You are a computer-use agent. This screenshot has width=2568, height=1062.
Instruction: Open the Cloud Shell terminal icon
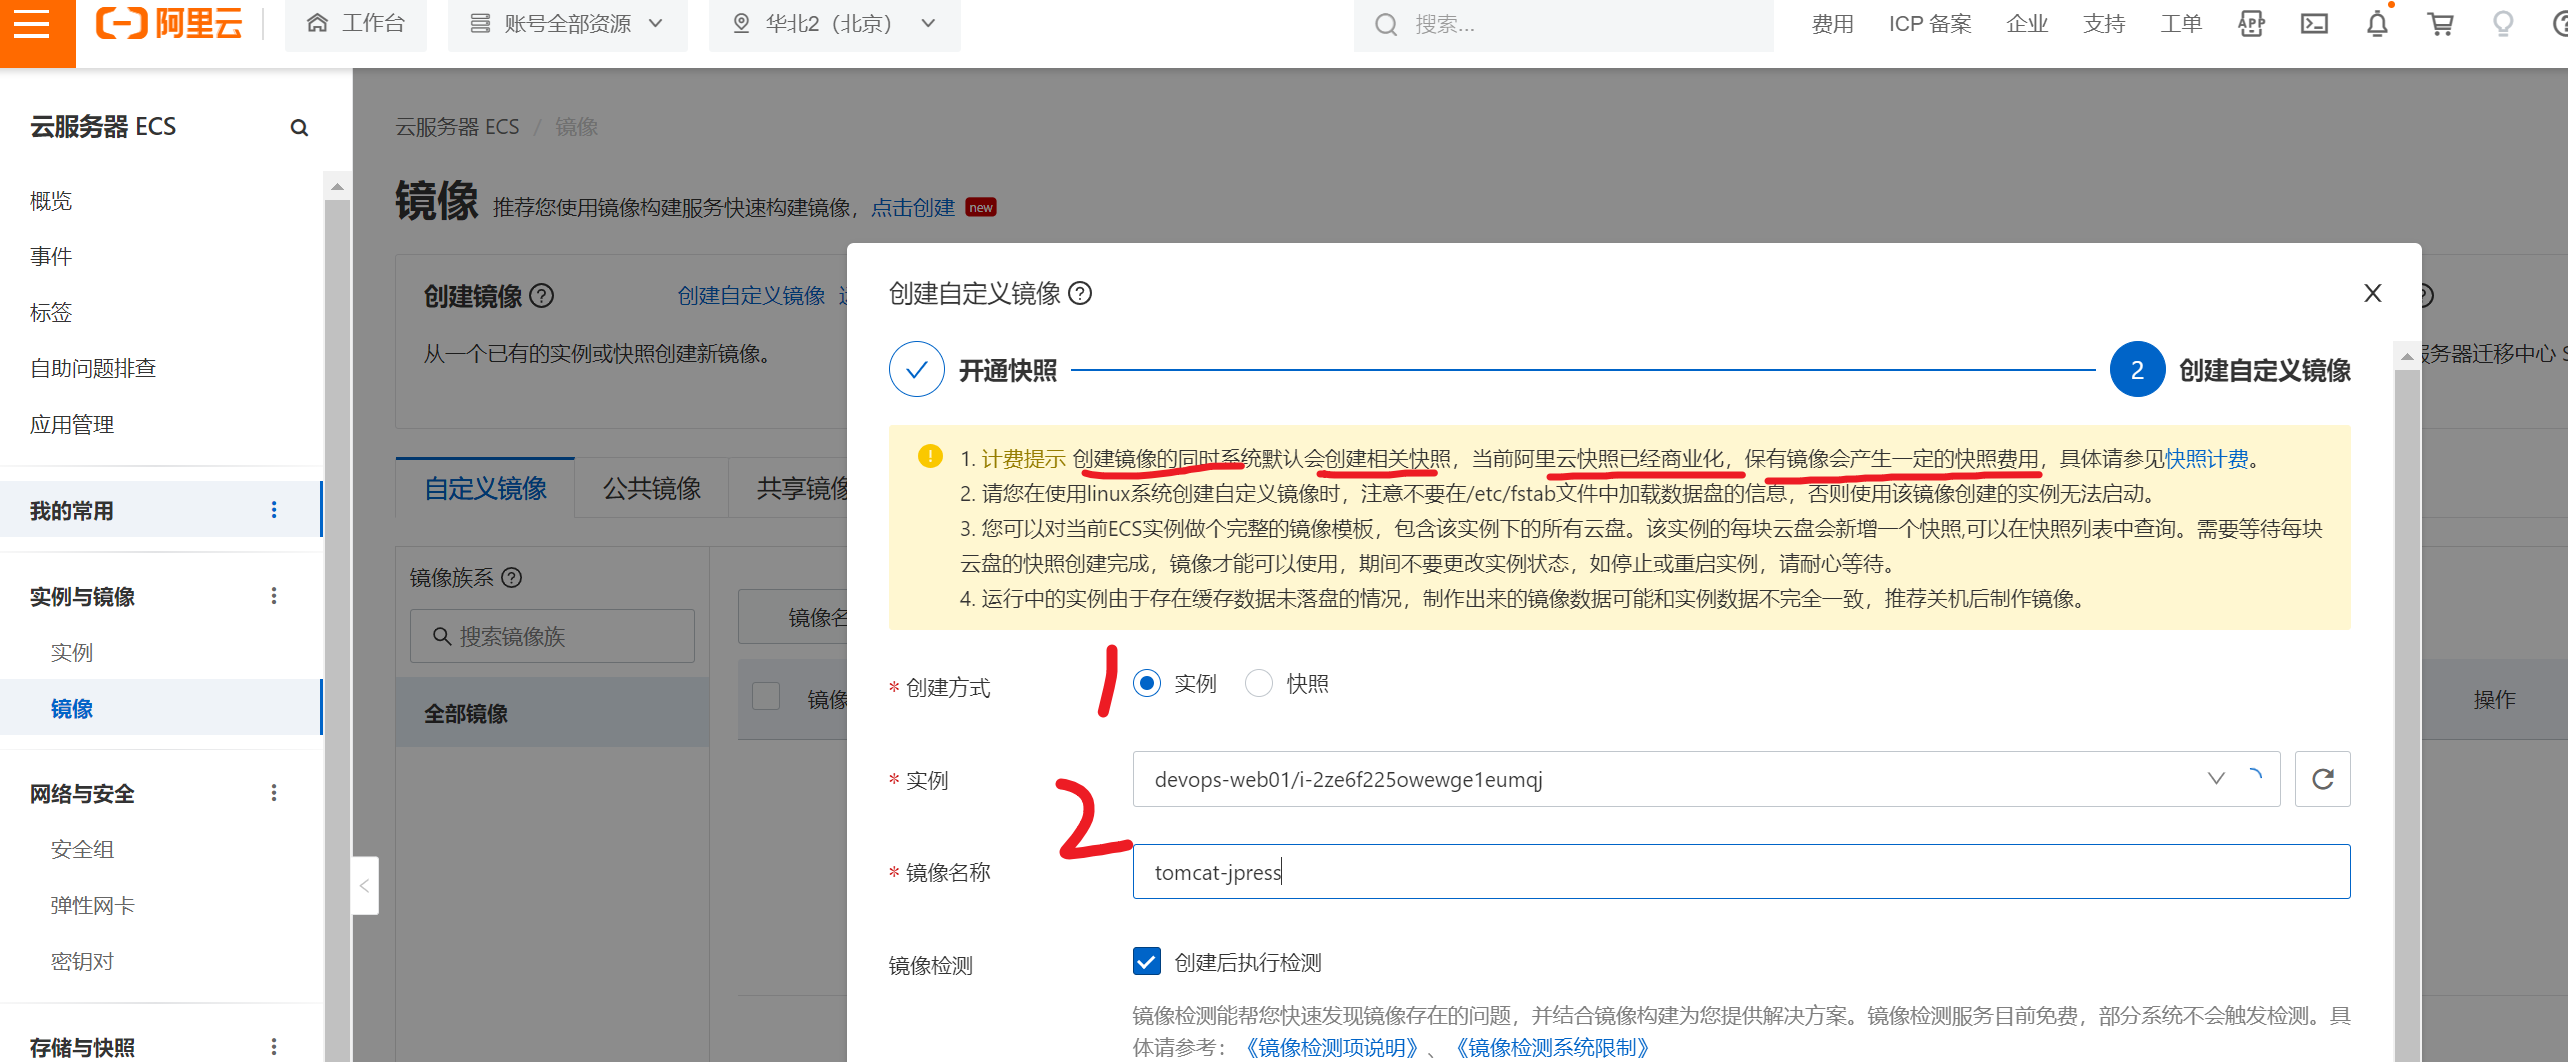(2314, 24)
